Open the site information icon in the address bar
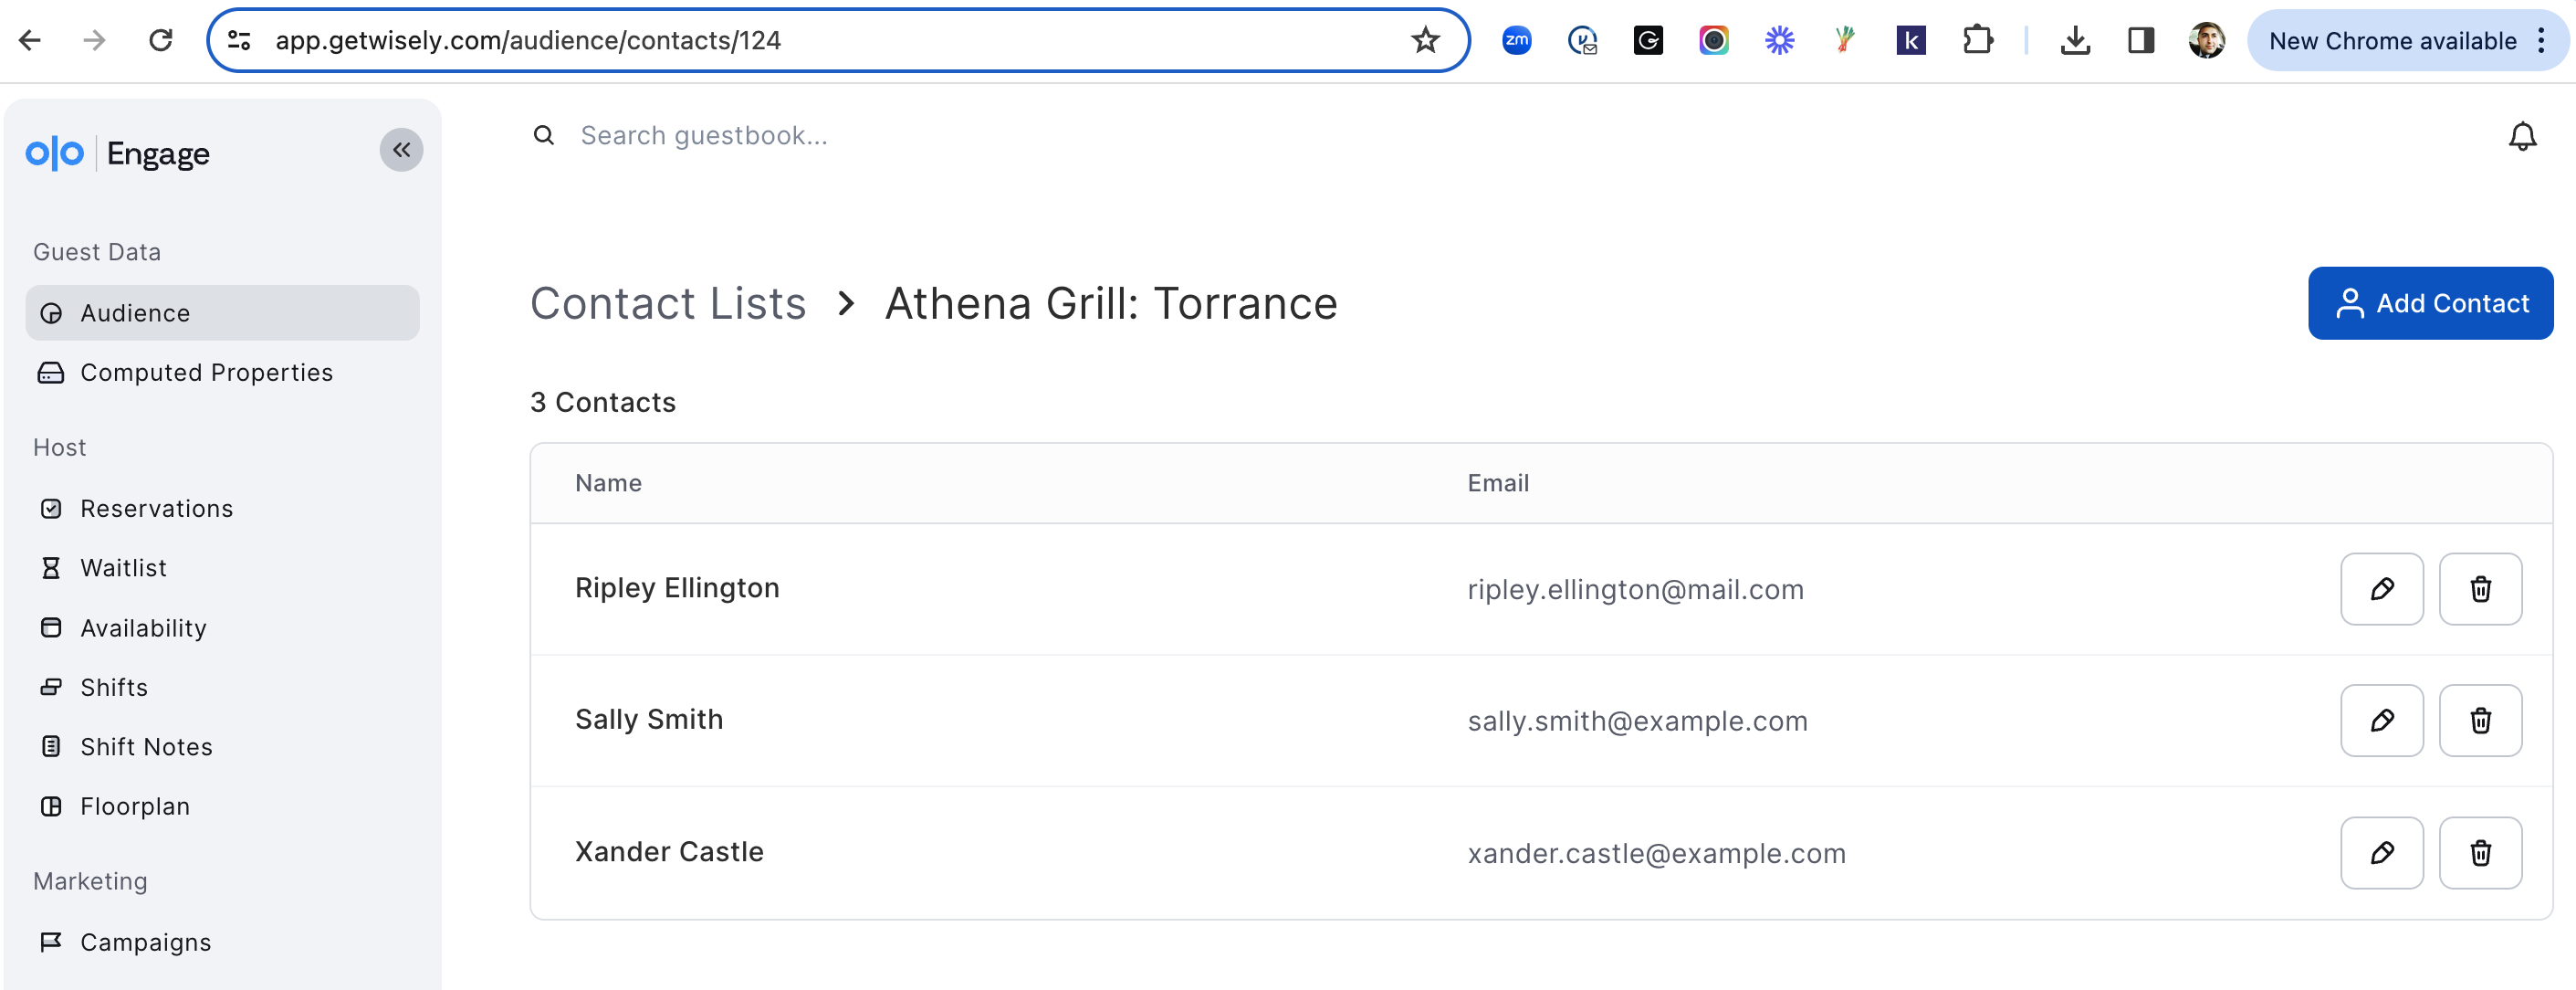 [x=239, y=40]
